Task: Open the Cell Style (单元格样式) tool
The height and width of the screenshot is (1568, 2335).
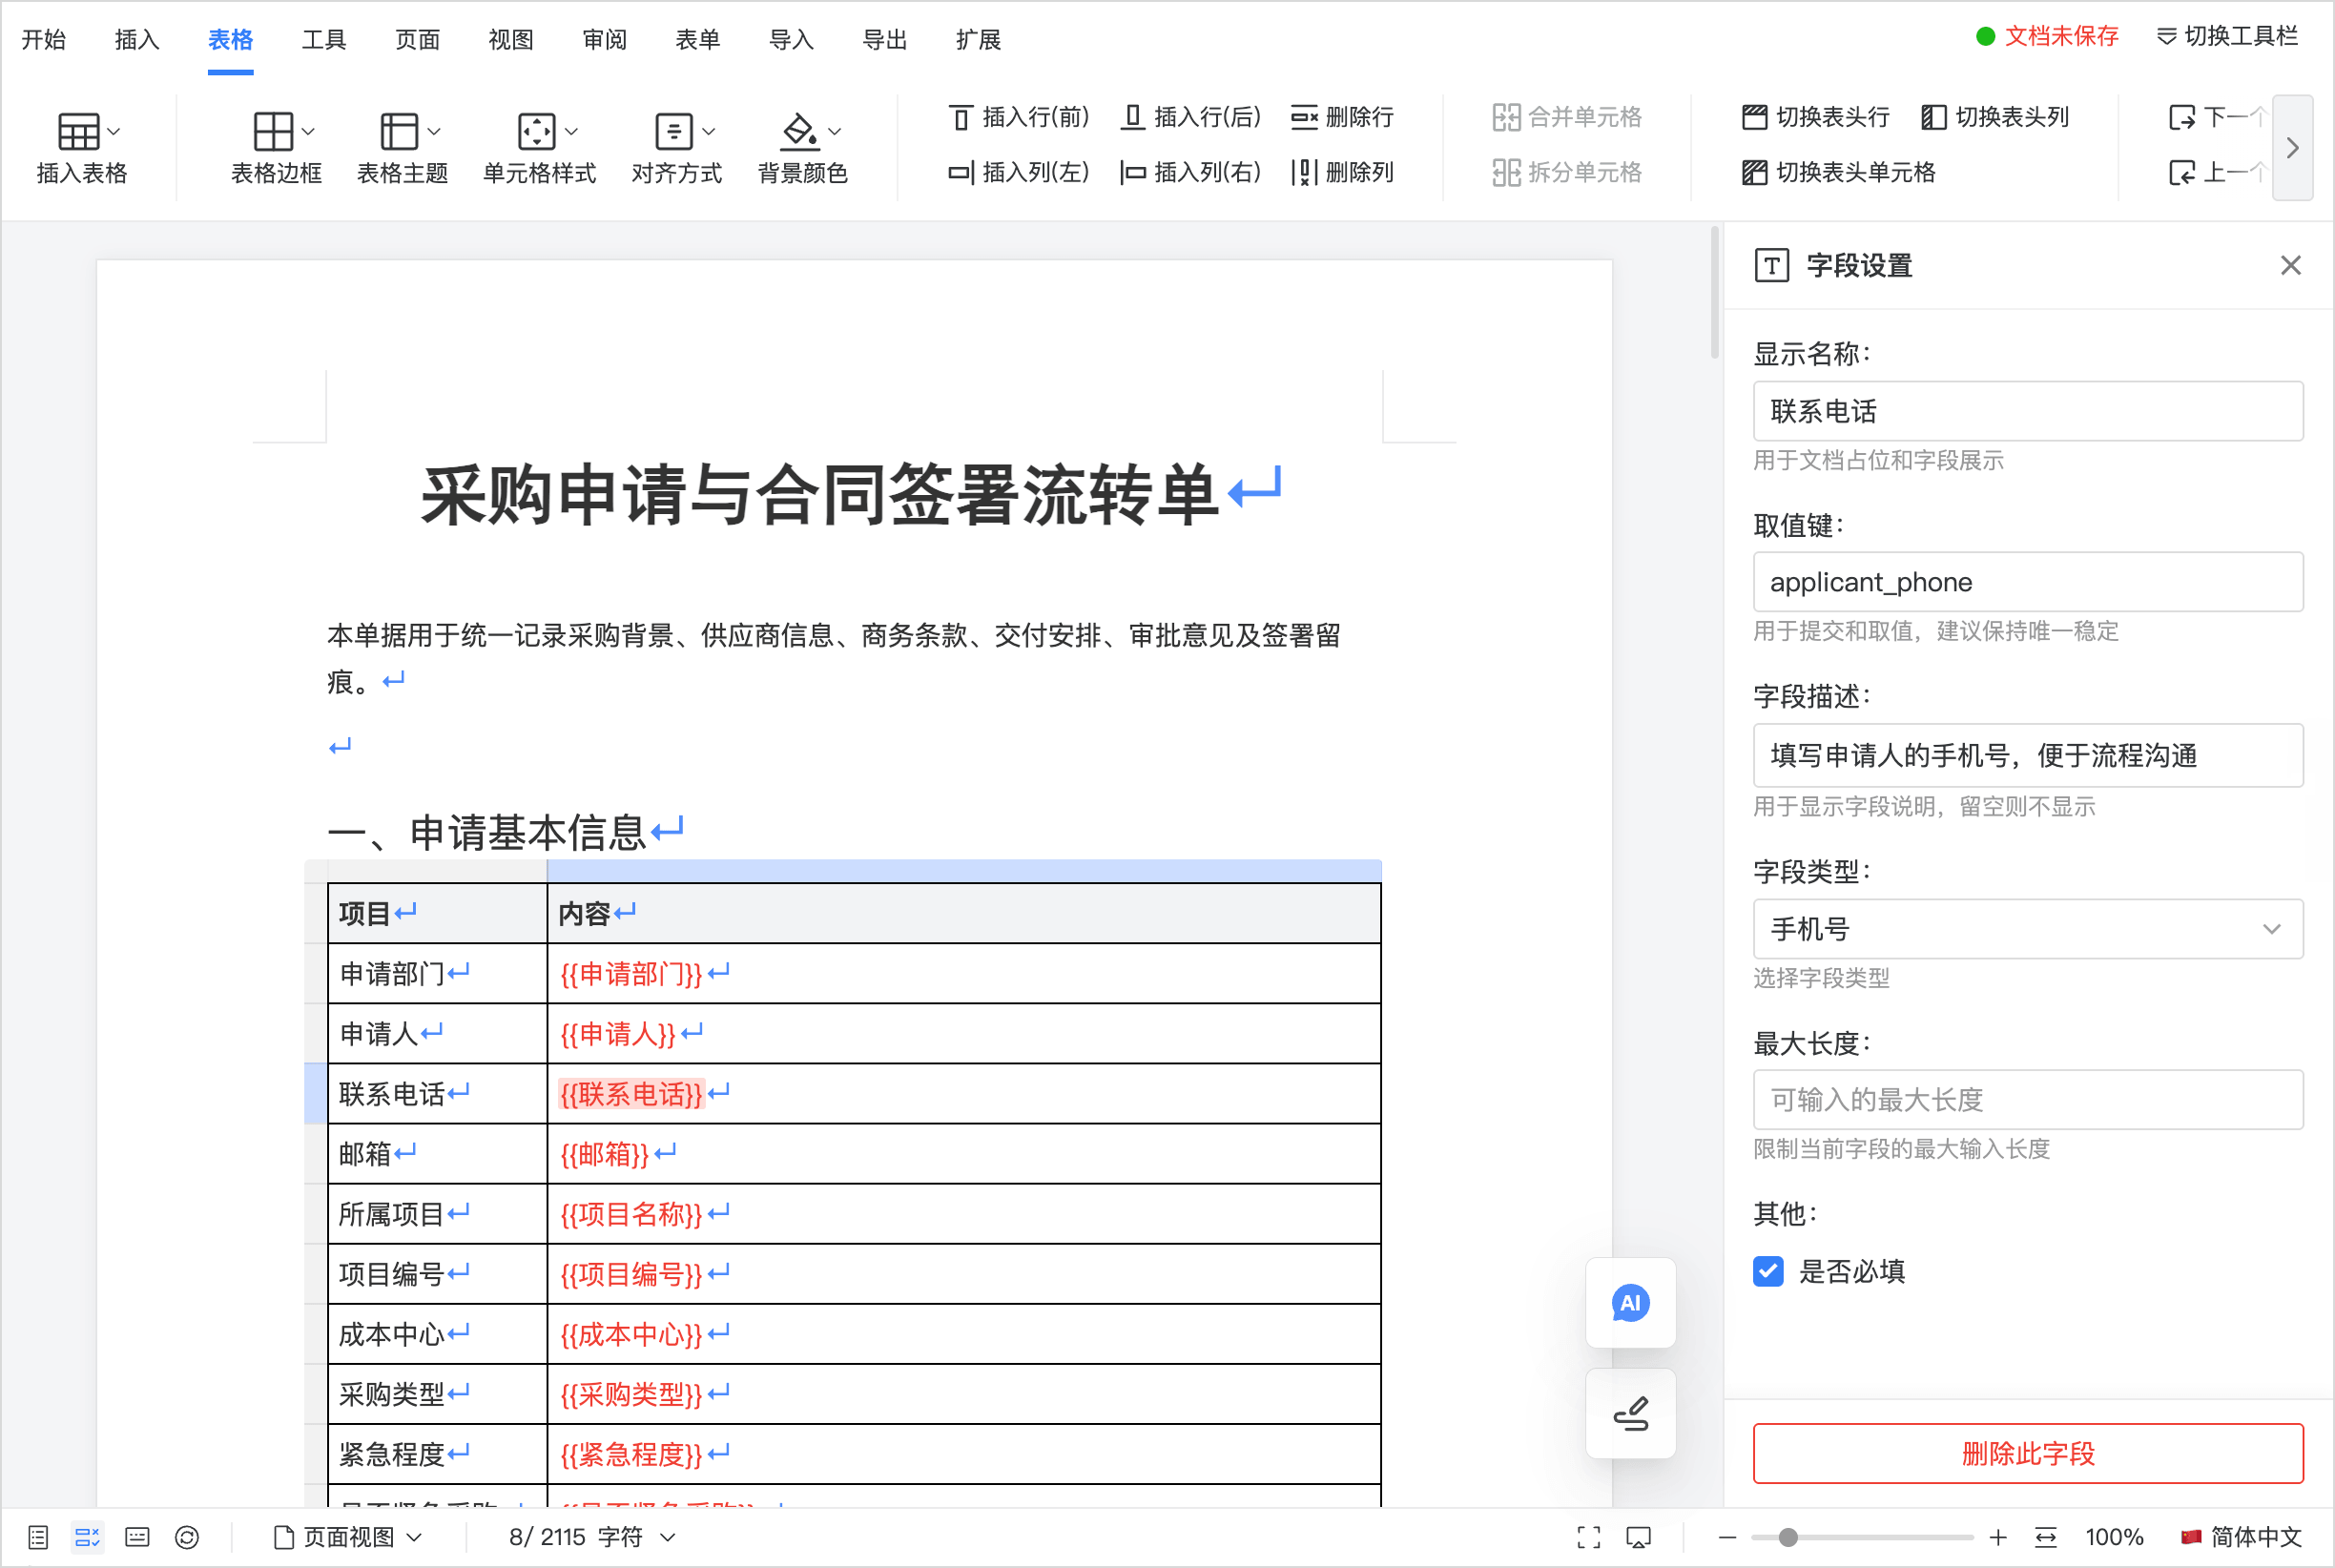Action: tap(539, 147)
